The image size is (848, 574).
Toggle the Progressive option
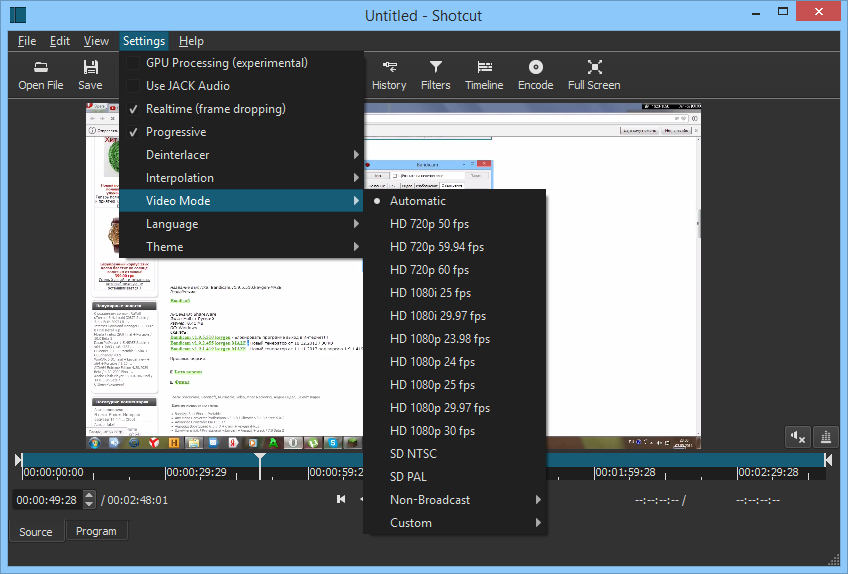pos(241,132)
